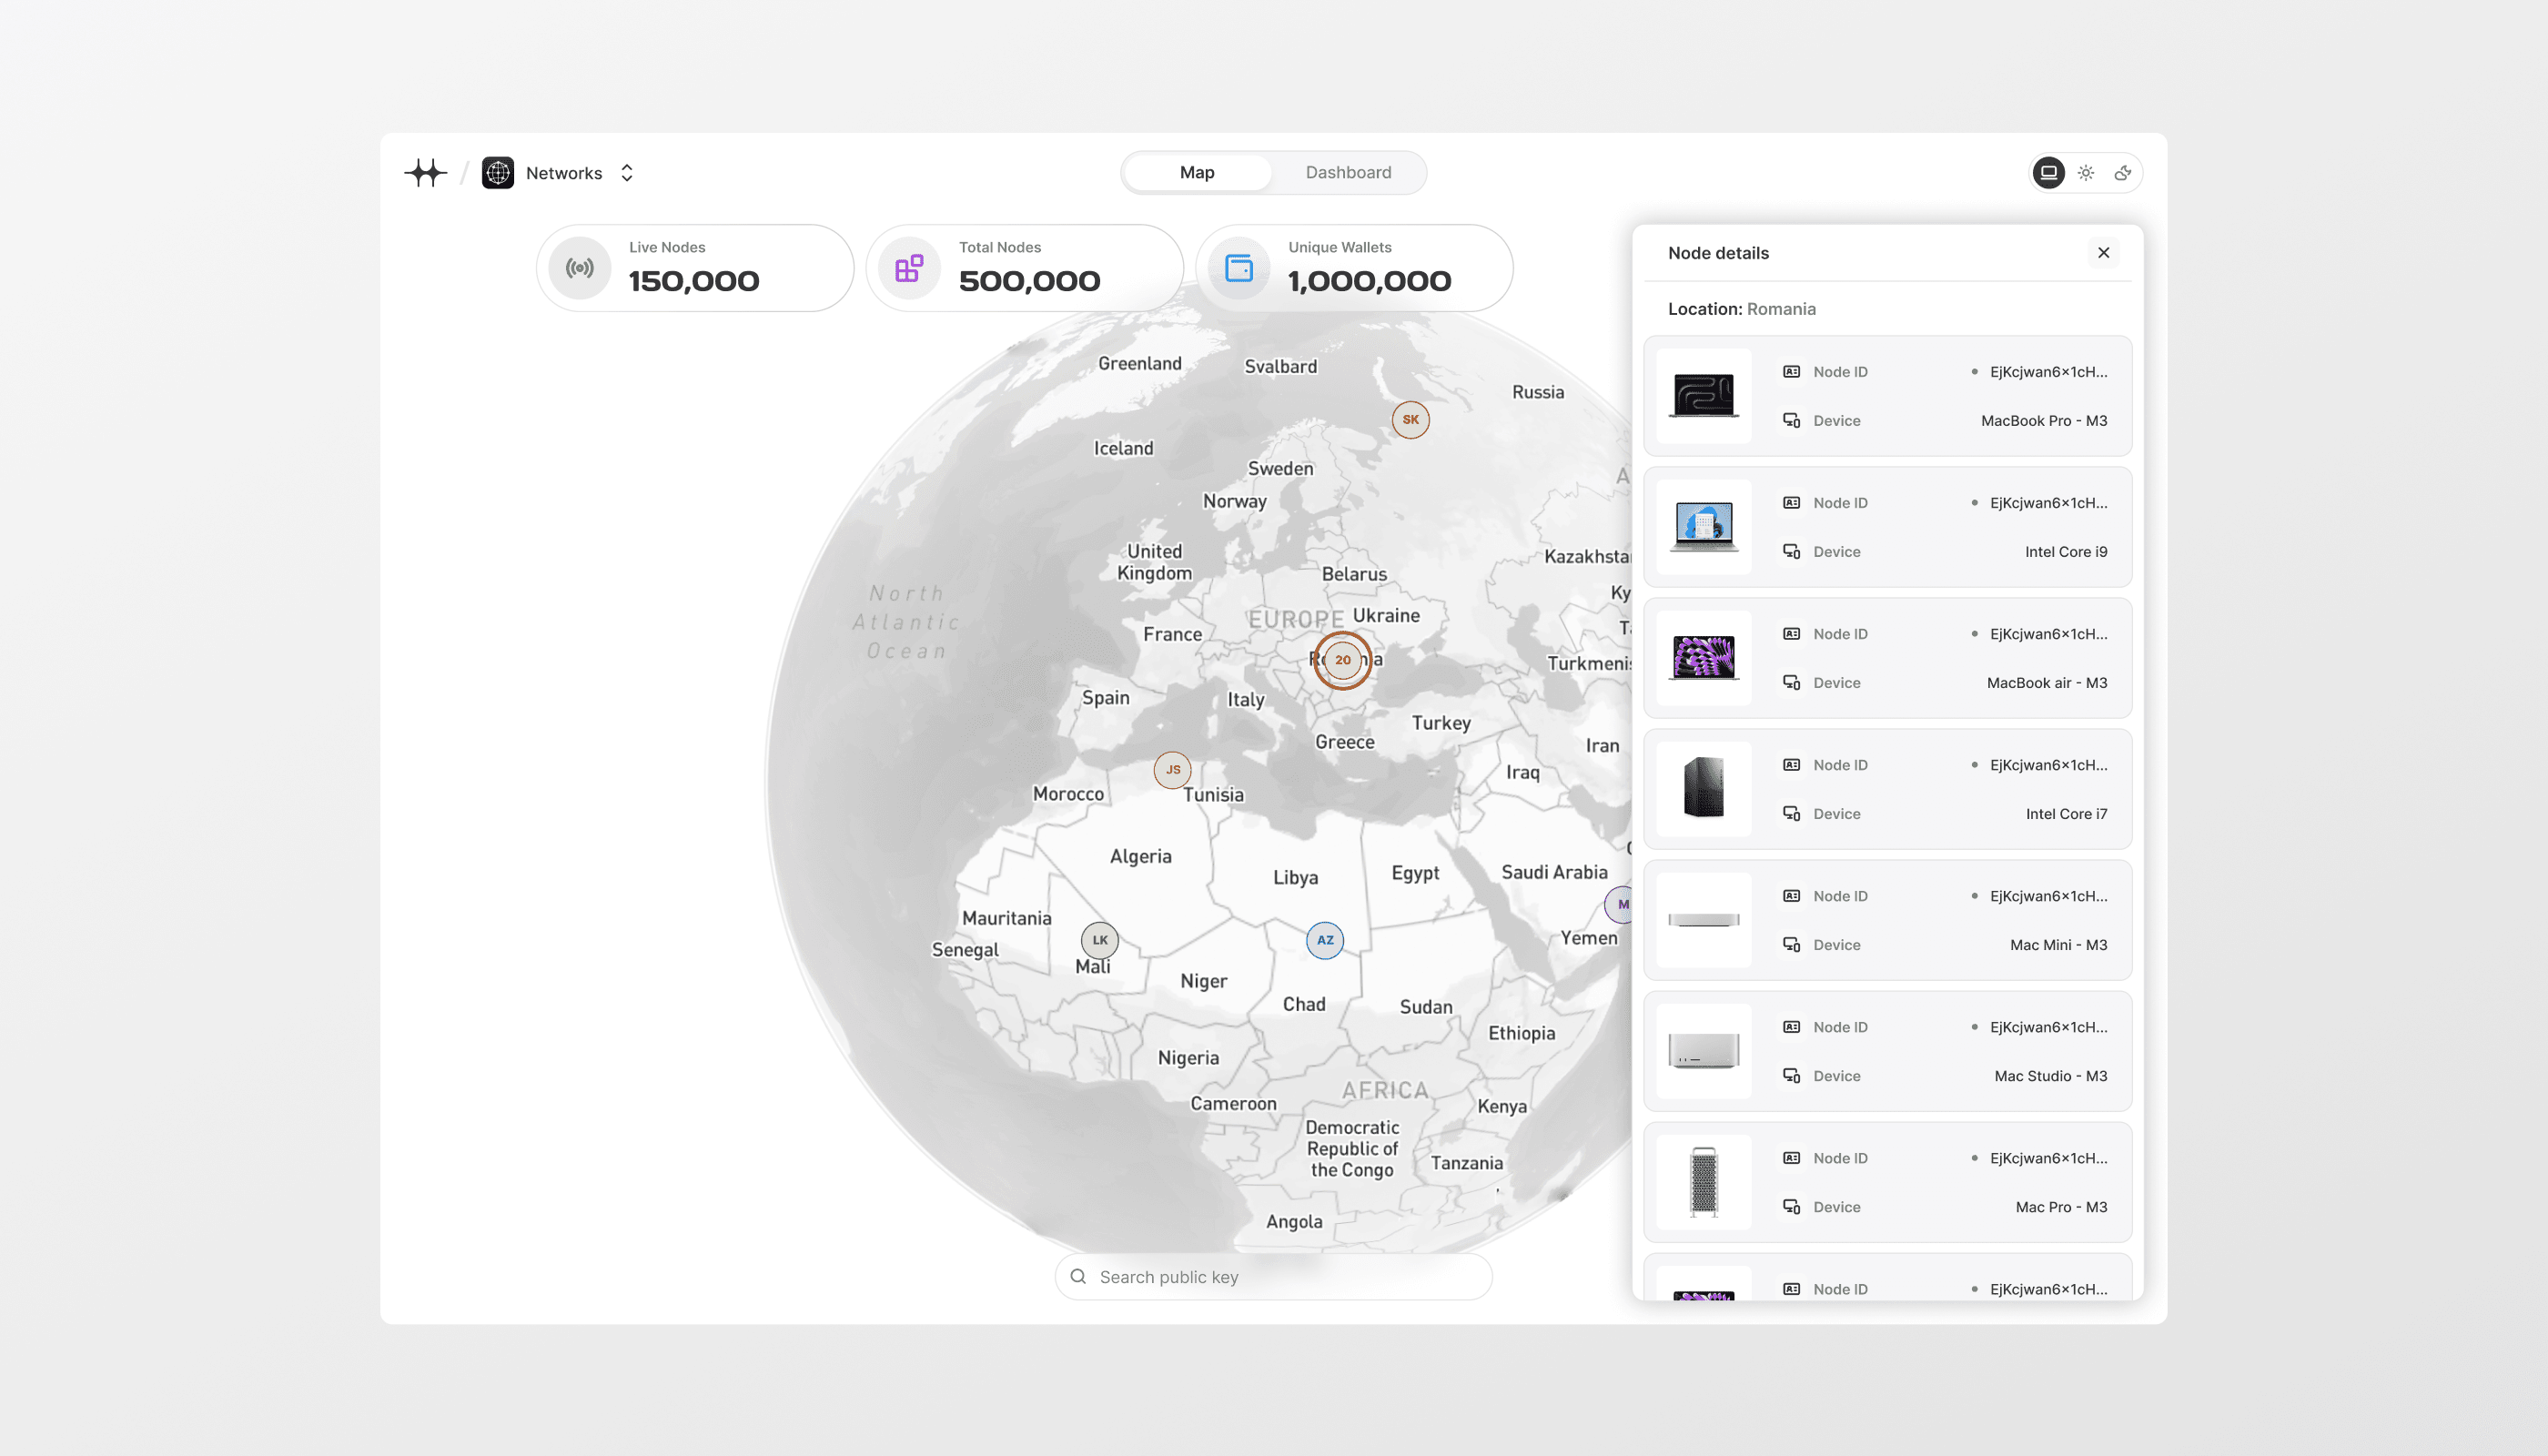2548x1456 pixels.
Task: Click the "Mac Mini - M3" device text
Action: (2059, 945)
